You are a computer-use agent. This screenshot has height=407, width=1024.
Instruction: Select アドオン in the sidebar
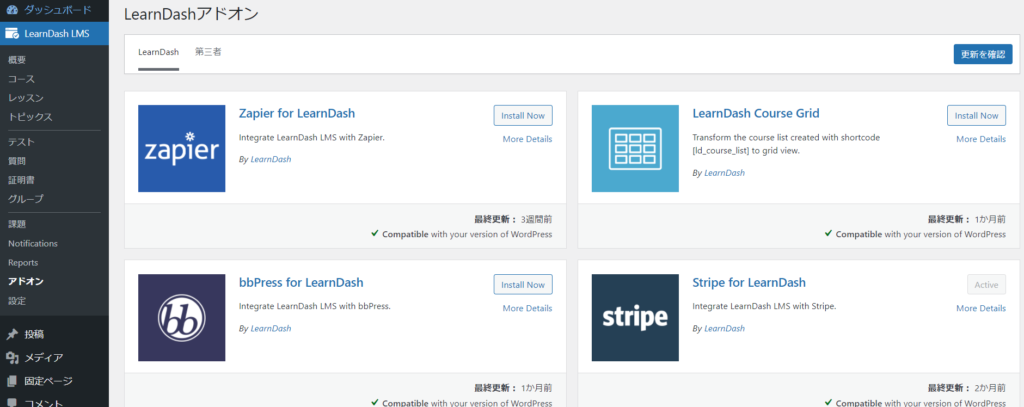tap(26, 282)
